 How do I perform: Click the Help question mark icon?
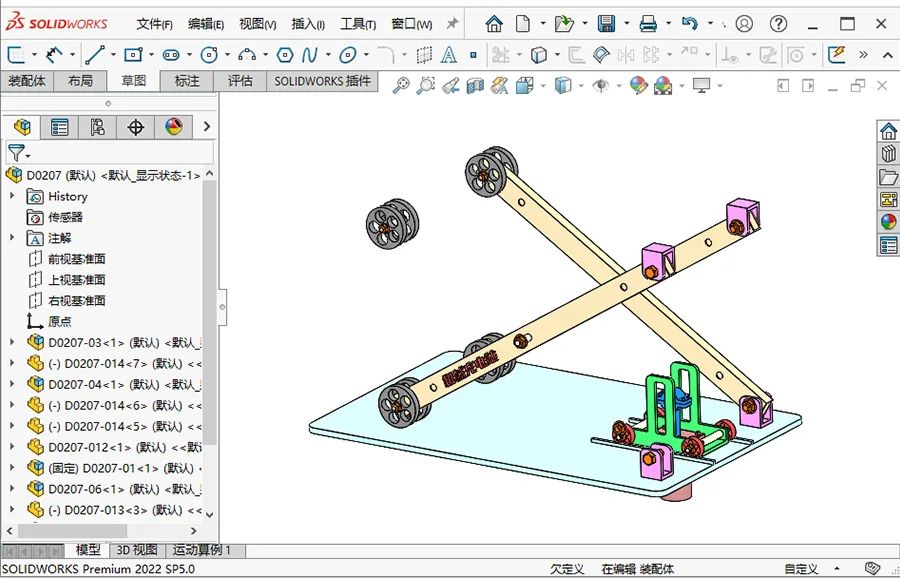778,24
